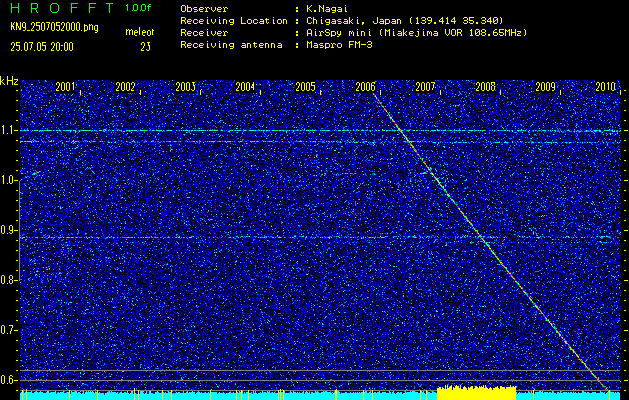Select the AirSpy mini receiver text
This screenshot has height=400, width=629.
tap(416, 32)
